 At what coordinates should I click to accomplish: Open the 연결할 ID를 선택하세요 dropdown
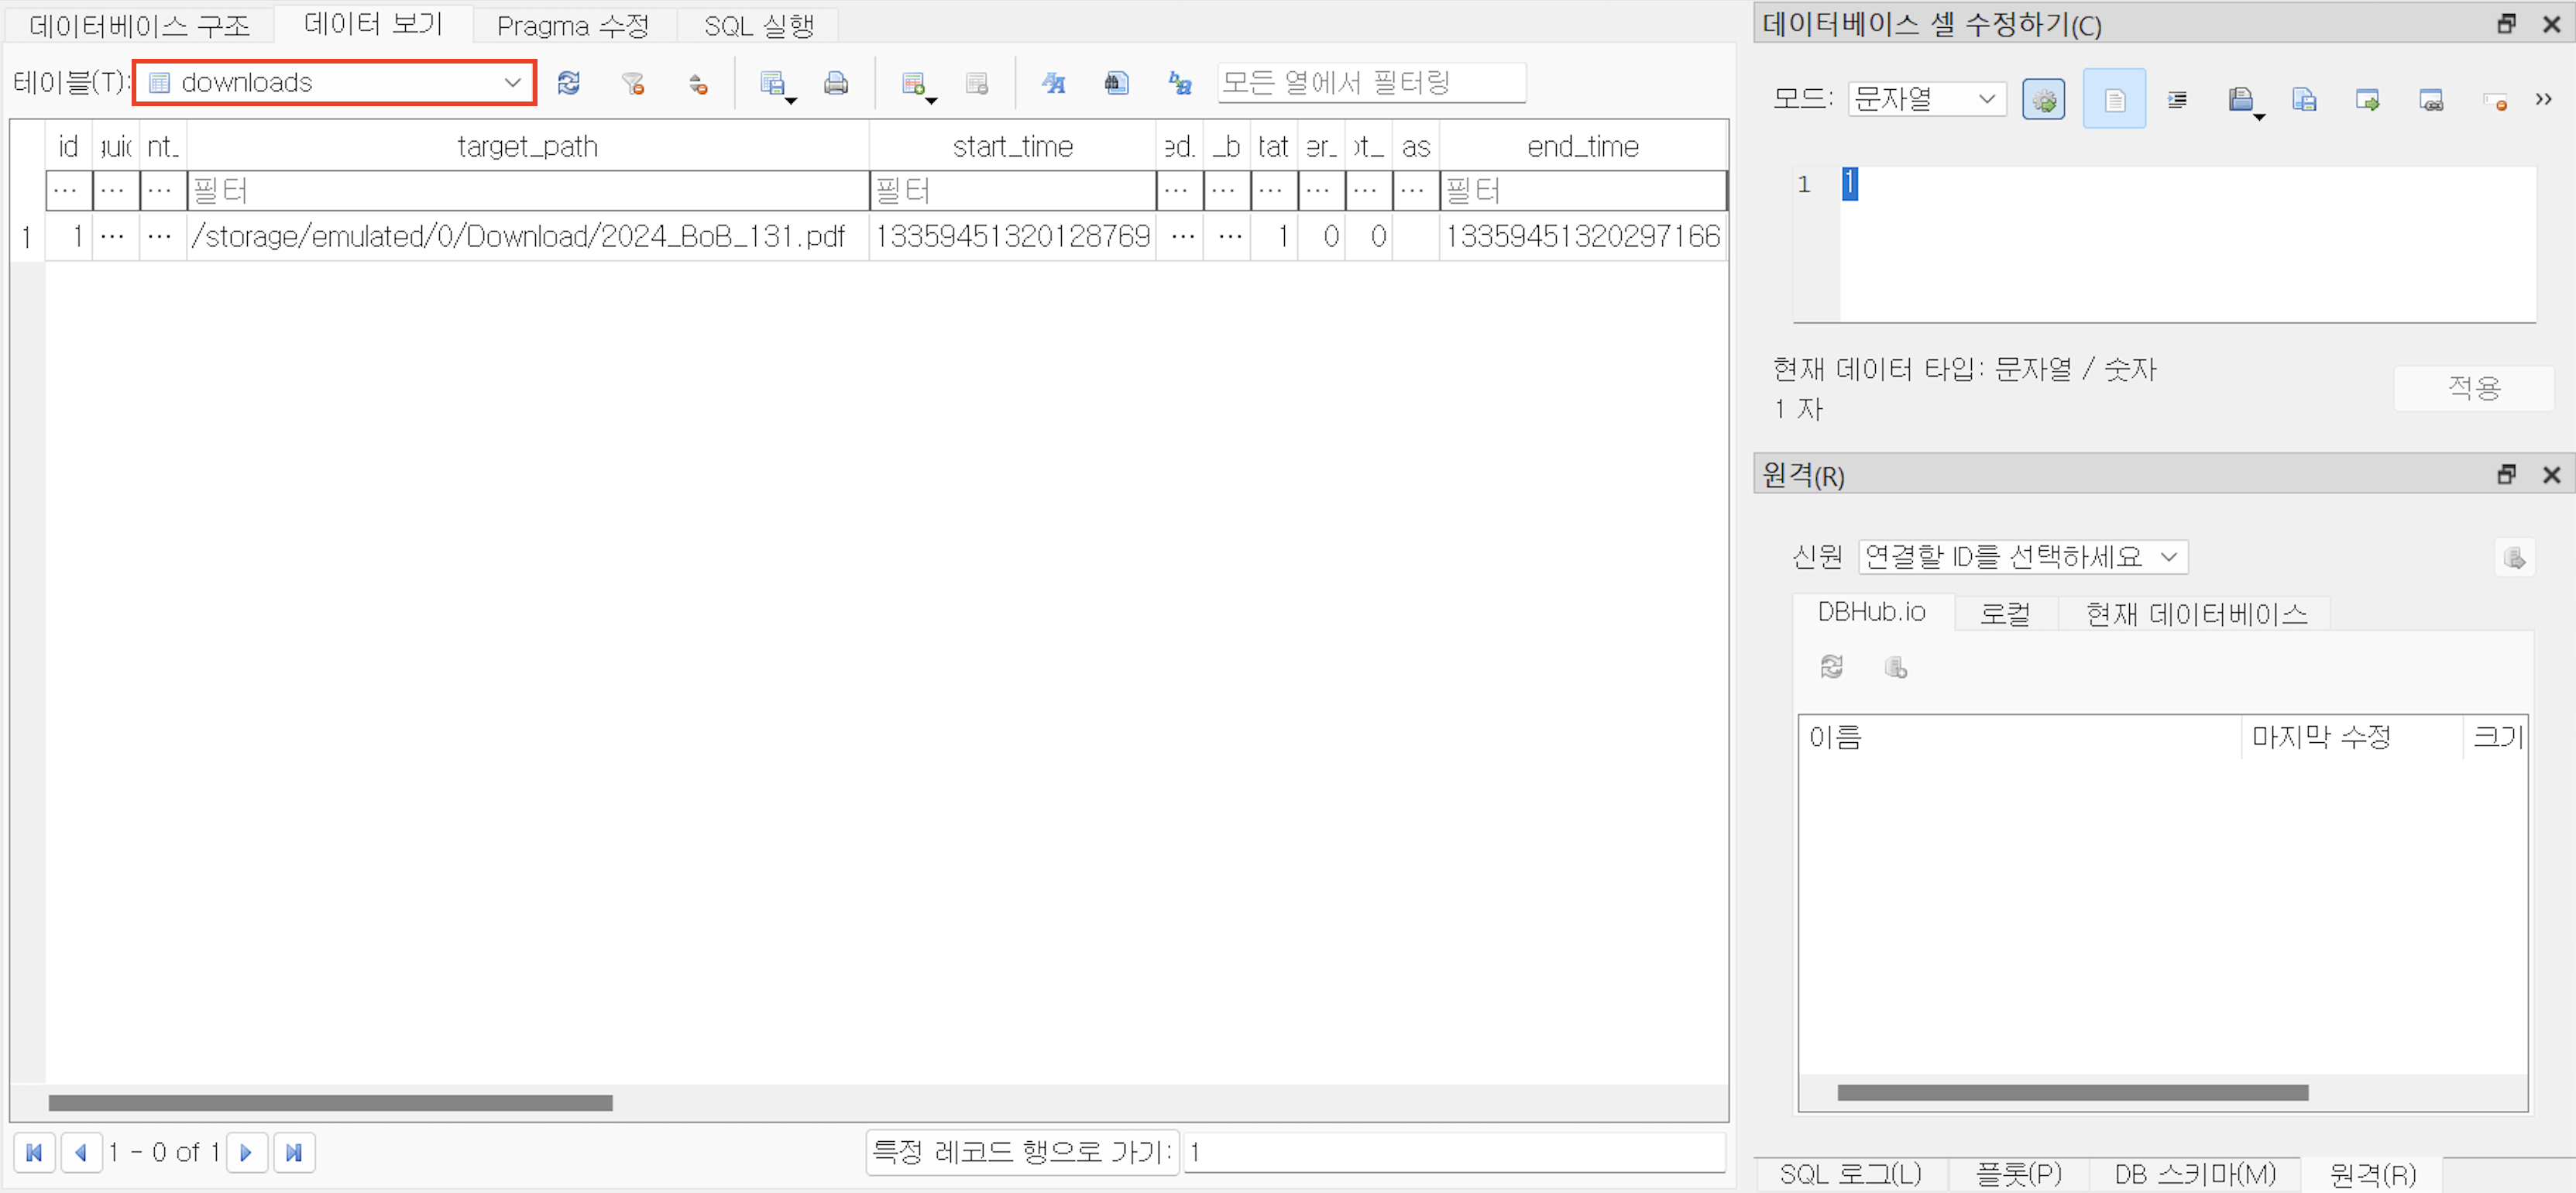[2022, 556]
